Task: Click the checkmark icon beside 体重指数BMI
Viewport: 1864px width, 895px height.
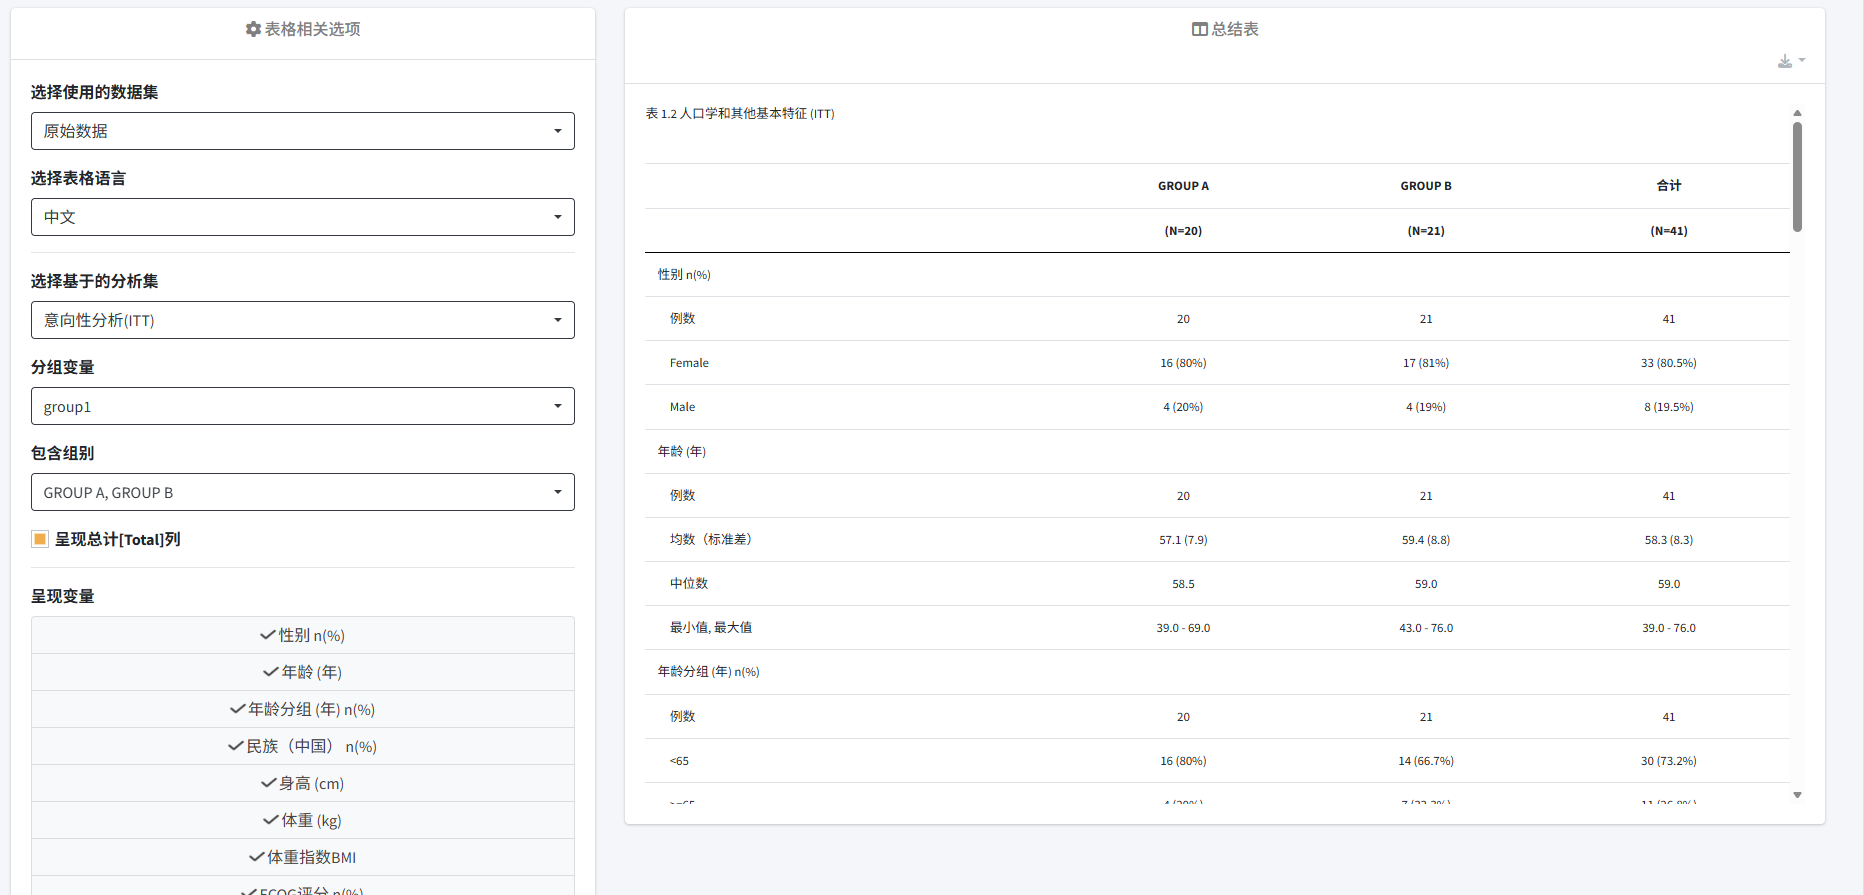Action: coord(257,857)
